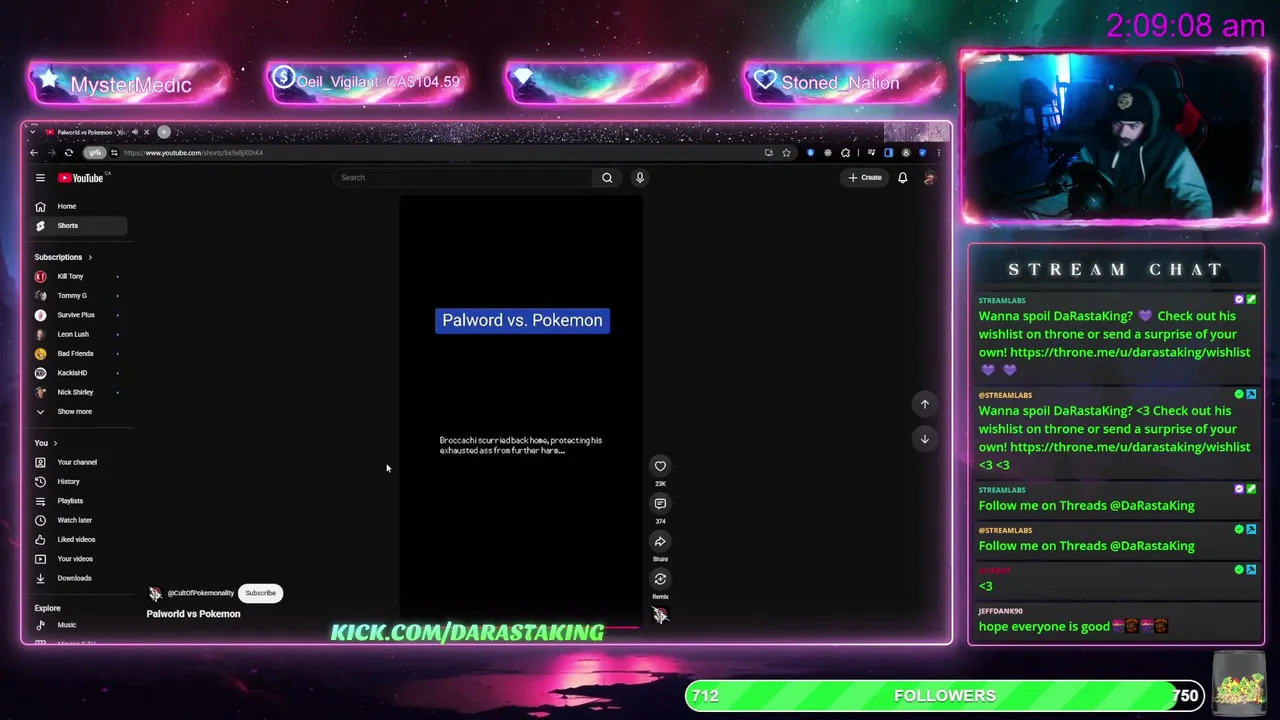Open the notifications bell
This screenshot has height=720, width=1280.
[x=902, y=178]
